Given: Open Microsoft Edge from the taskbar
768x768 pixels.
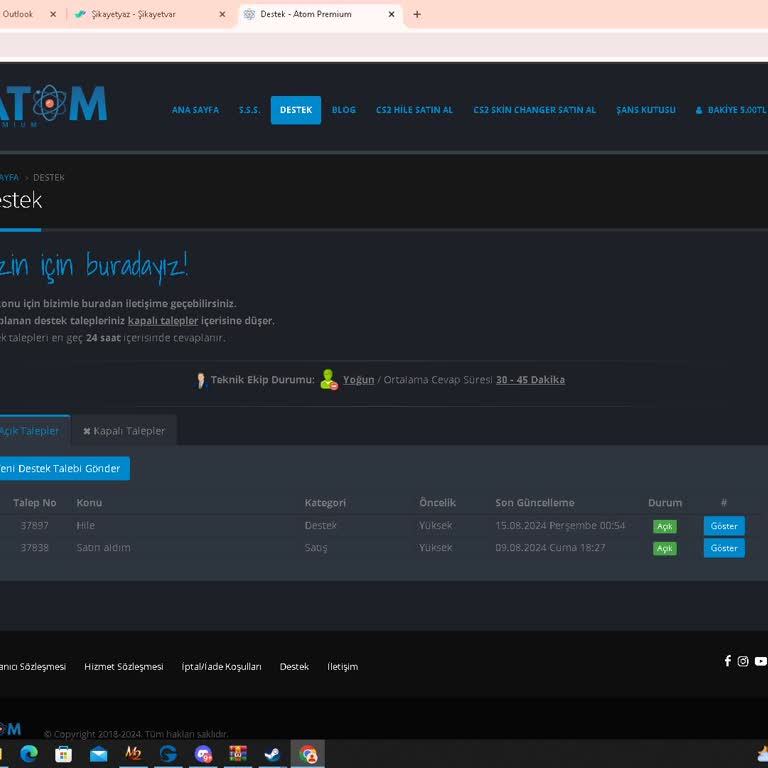Looking at the screenshot, I should pos(29,753).
